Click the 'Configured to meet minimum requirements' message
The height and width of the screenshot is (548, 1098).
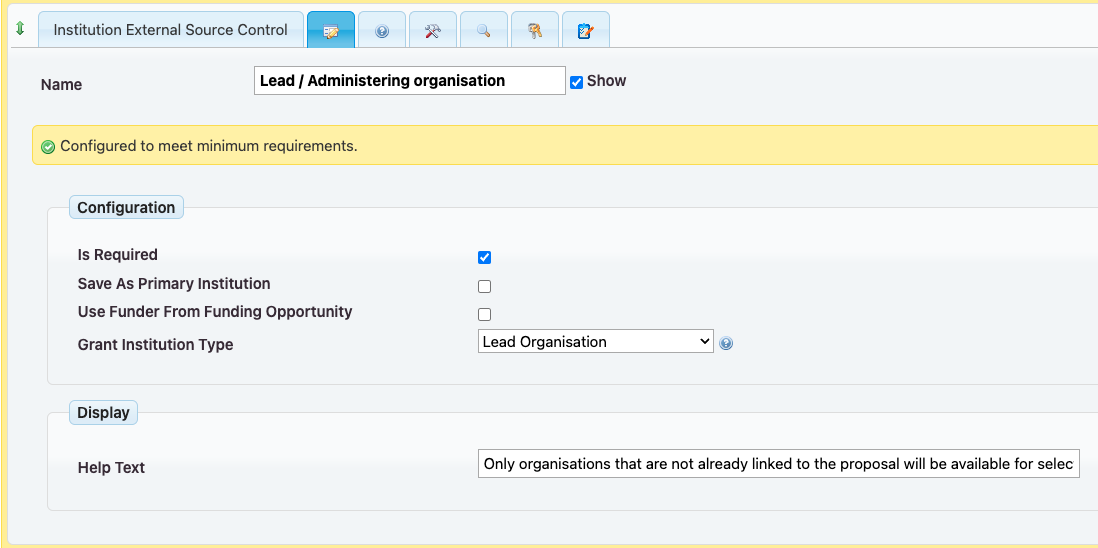click(x=208, y=146)
